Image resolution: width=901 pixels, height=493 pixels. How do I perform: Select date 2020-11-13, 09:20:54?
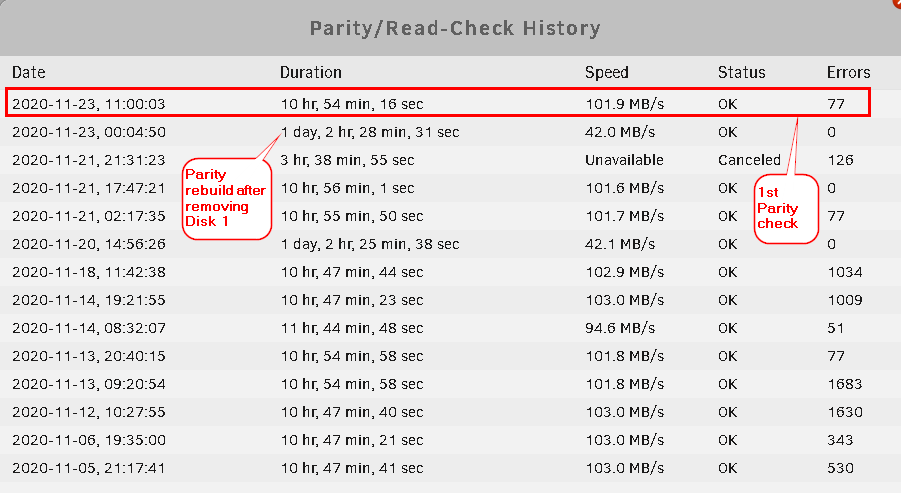pos(88,384)
